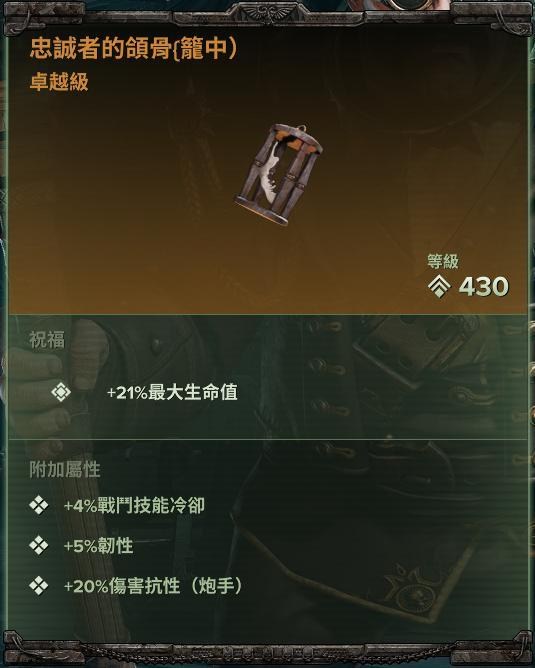Click the perk icon next to +20%傷害抗性

39,586
